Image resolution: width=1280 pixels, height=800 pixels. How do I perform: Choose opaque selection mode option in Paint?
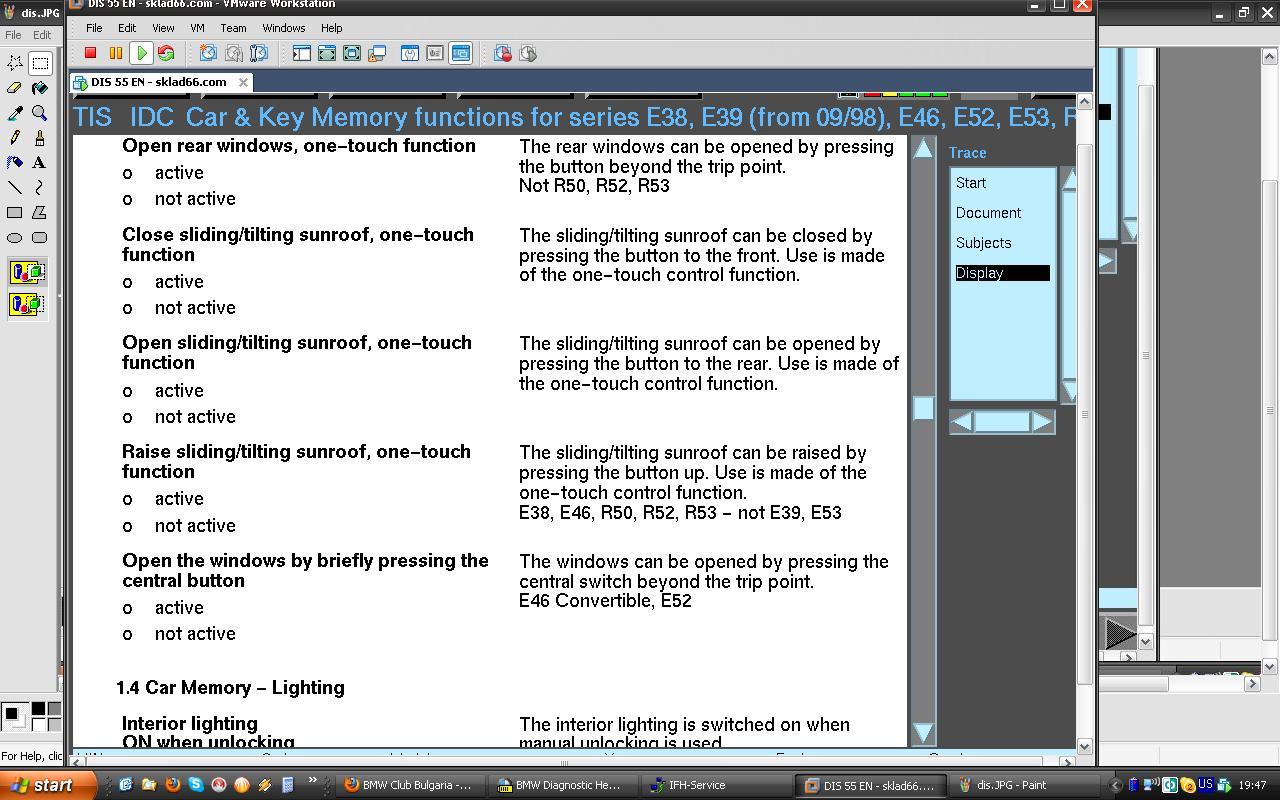coord(27,272)
